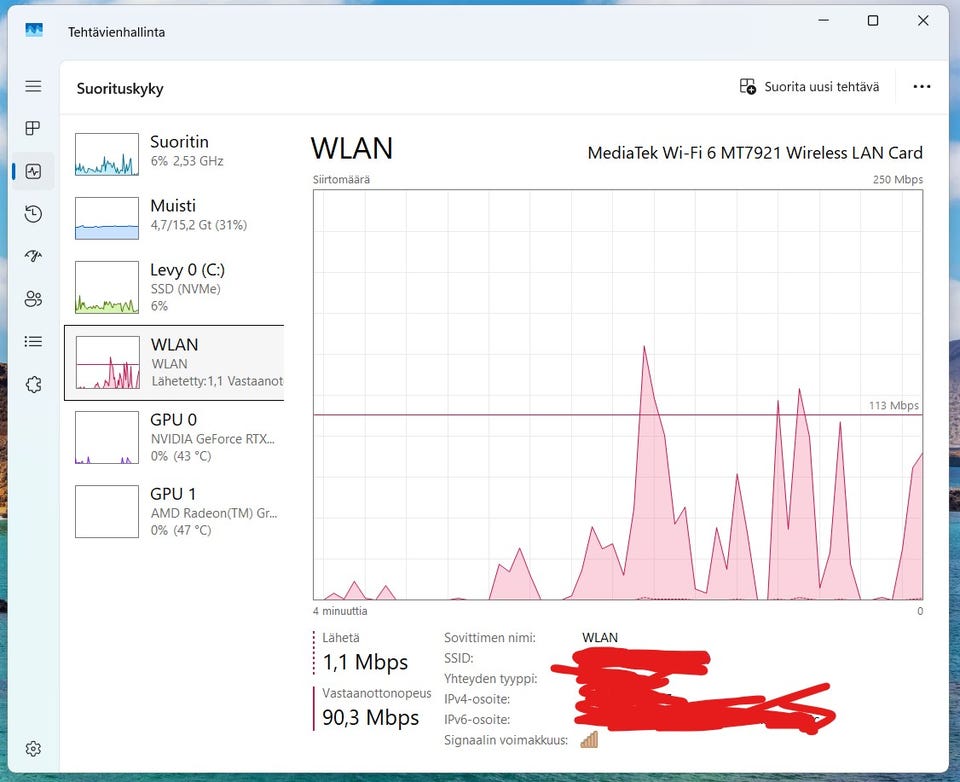Viewport: 960px width, 782px height.
Task: Click the SSID label
Action: click(x=459, y=658)
